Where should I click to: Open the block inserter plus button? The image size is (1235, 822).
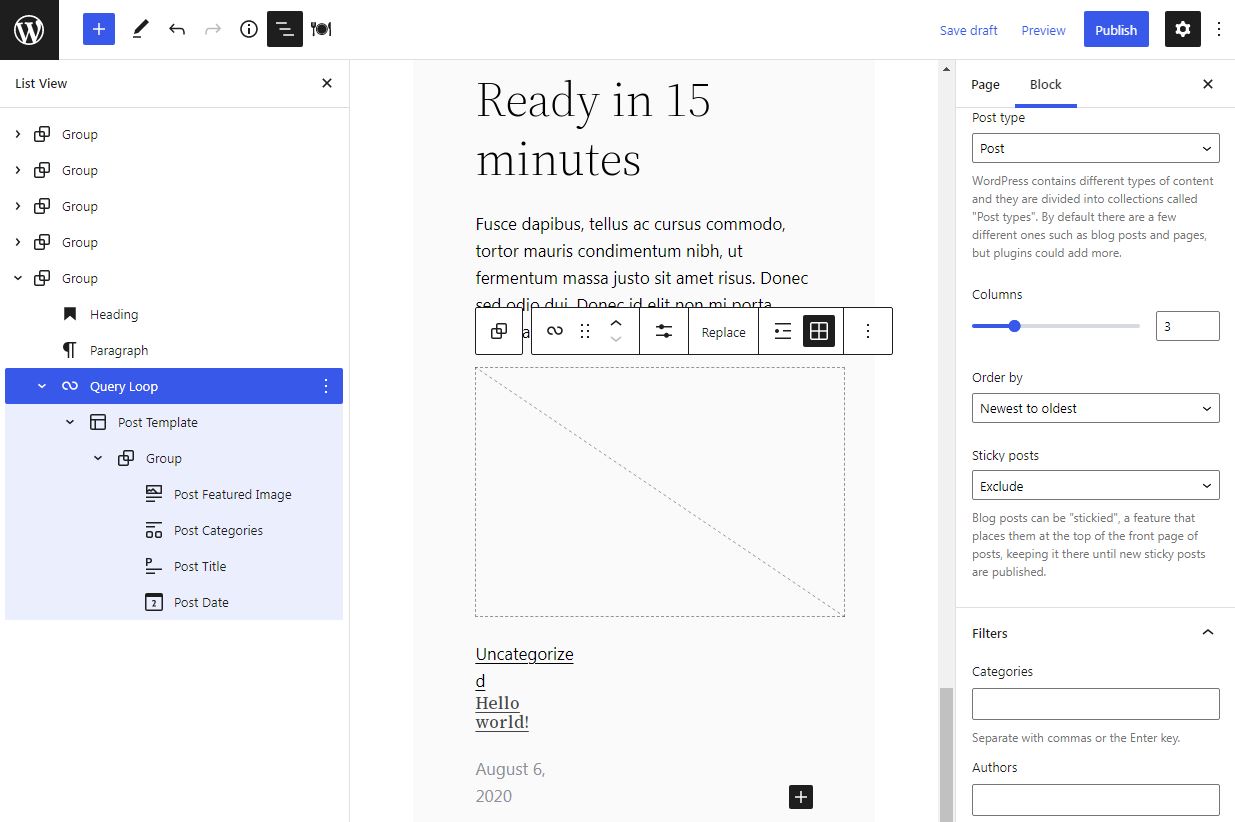coord(99,30)
